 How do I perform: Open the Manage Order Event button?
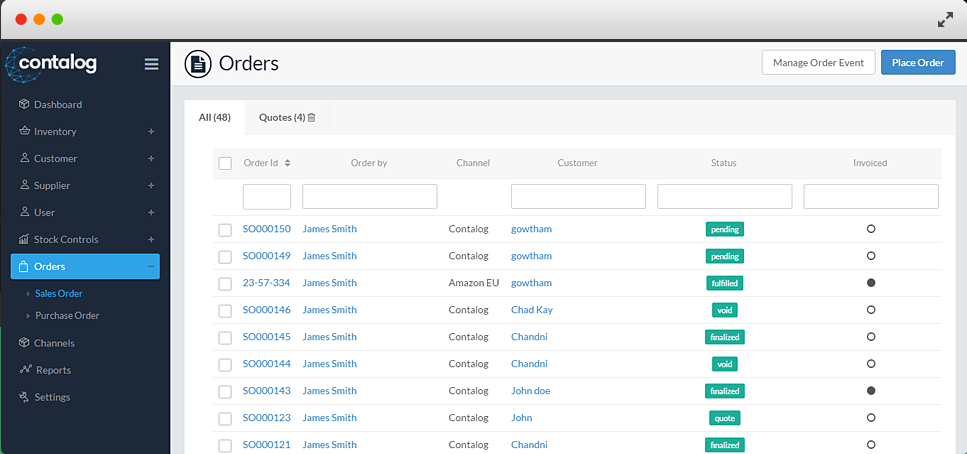[x=818, y=63]
